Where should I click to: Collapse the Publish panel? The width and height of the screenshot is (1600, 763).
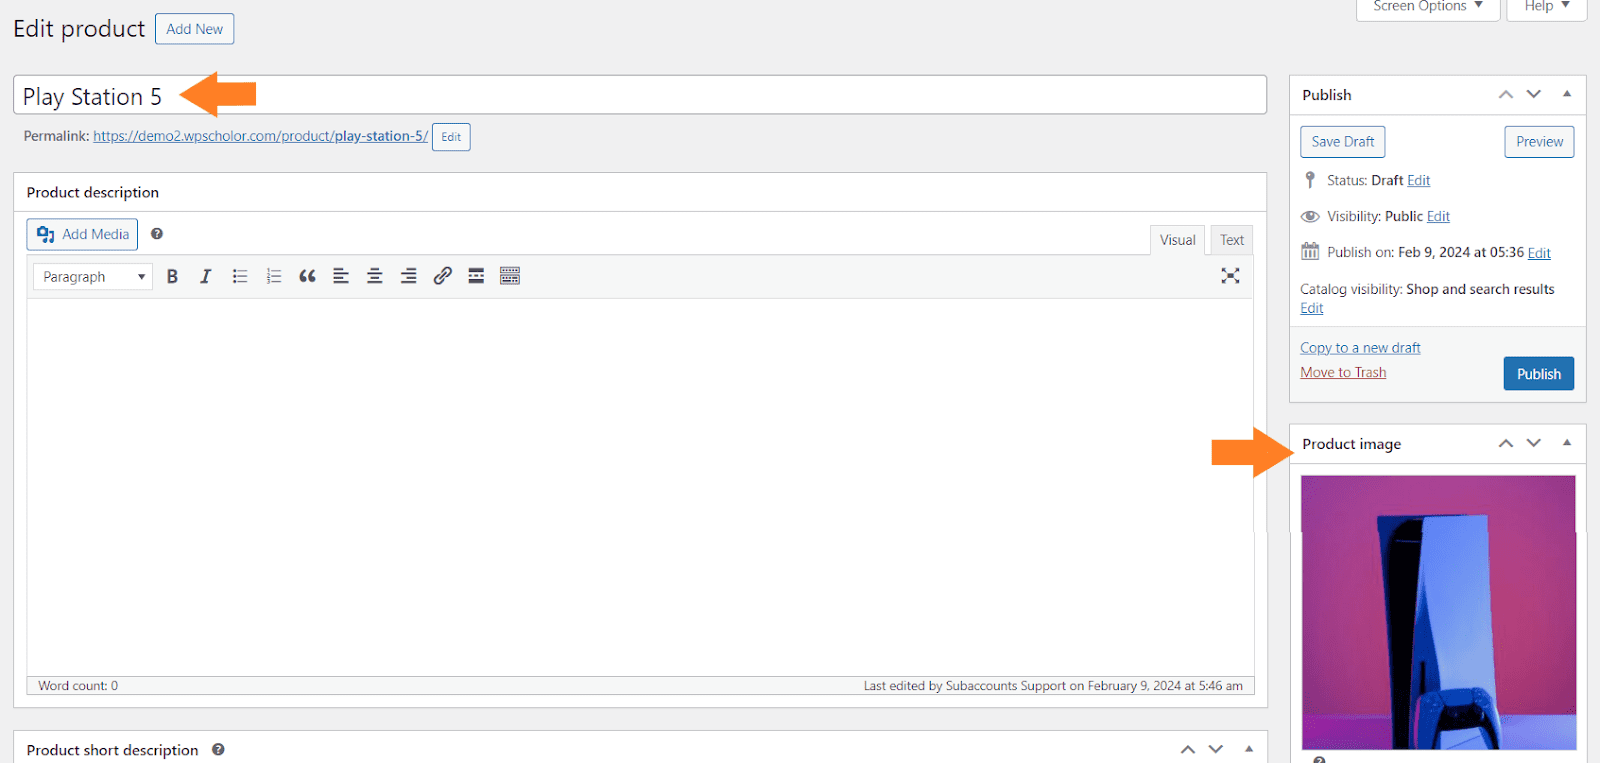[x=1567, y=94]
